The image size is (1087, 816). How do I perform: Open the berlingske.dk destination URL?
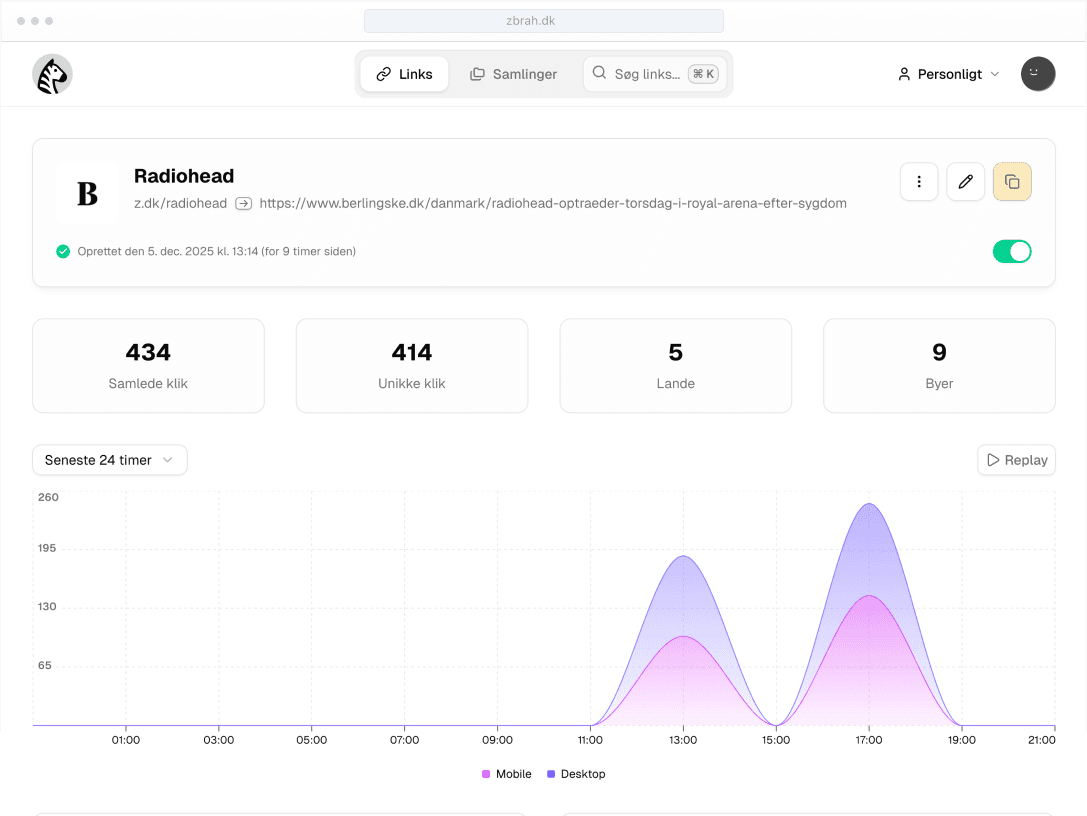pos(553,203)
